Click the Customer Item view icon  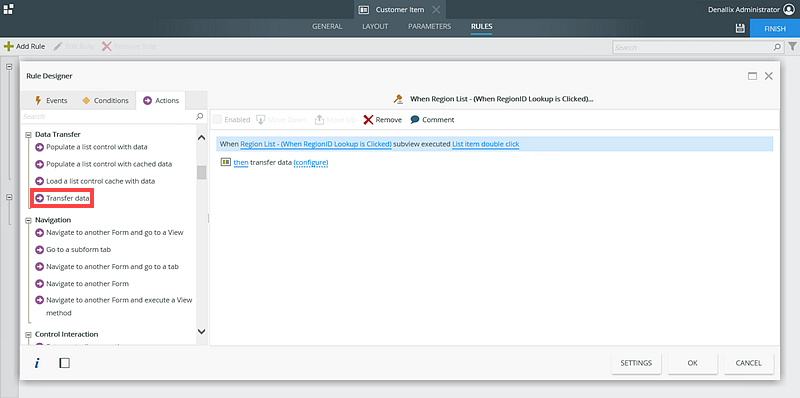(x=363, y=10)
